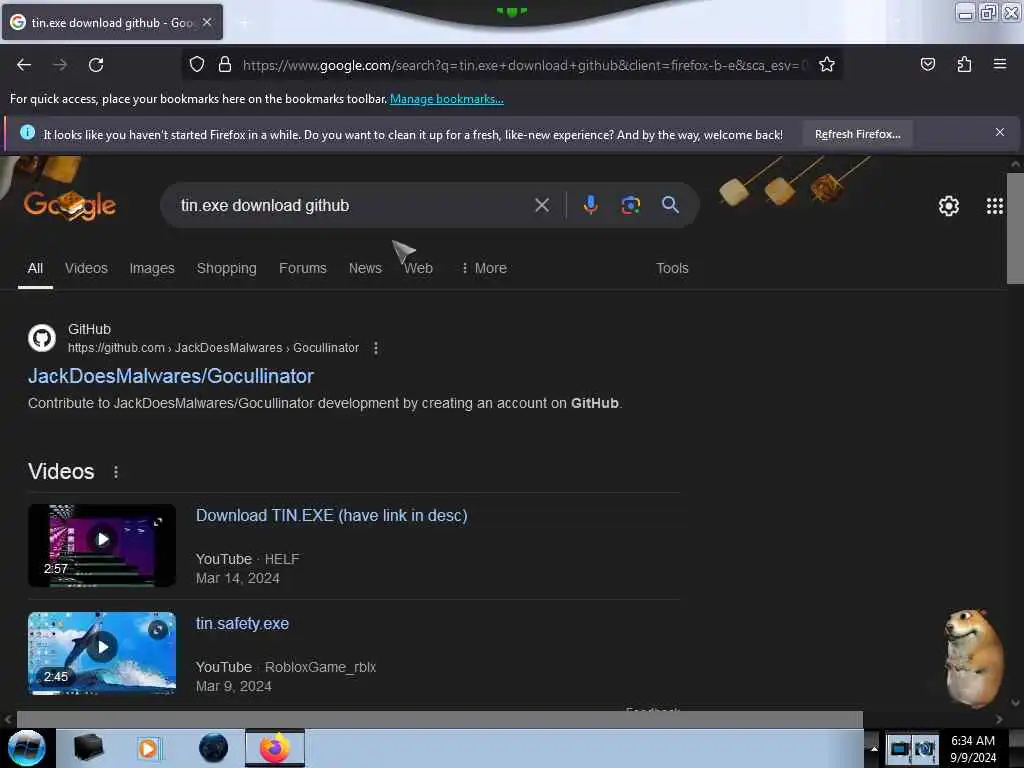Open the tracking protection shield icon
The width and height of the screenshot is (1024, 768).
click(x=197, y=65)
